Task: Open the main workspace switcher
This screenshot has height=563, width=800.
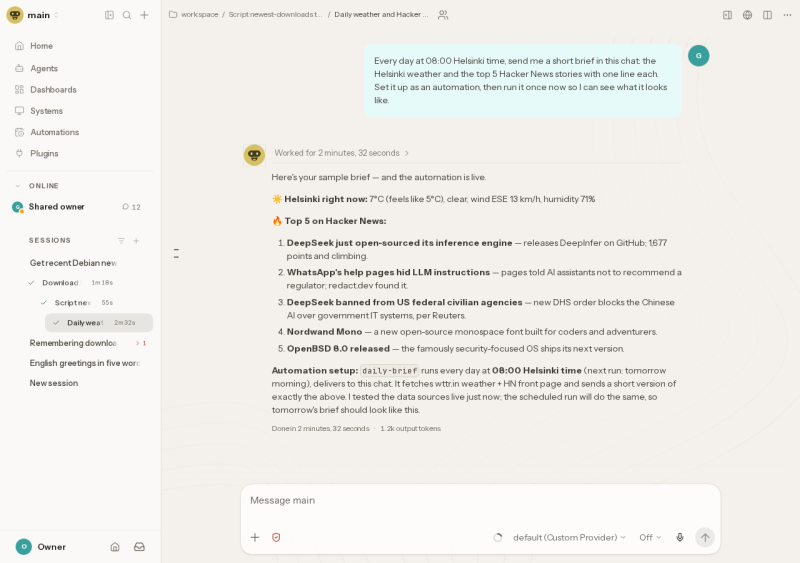Action: click(x=43, y=15)
